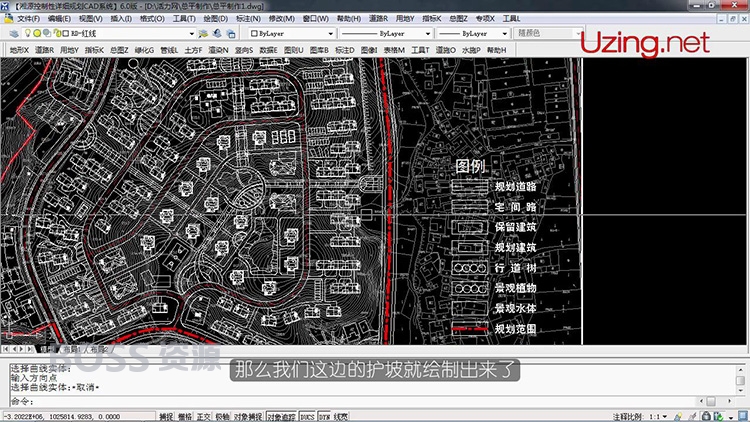Toggle 对象追踪 object tracking
The height and width of the screenshot is (422, 750).
click(x=281, y=417)
